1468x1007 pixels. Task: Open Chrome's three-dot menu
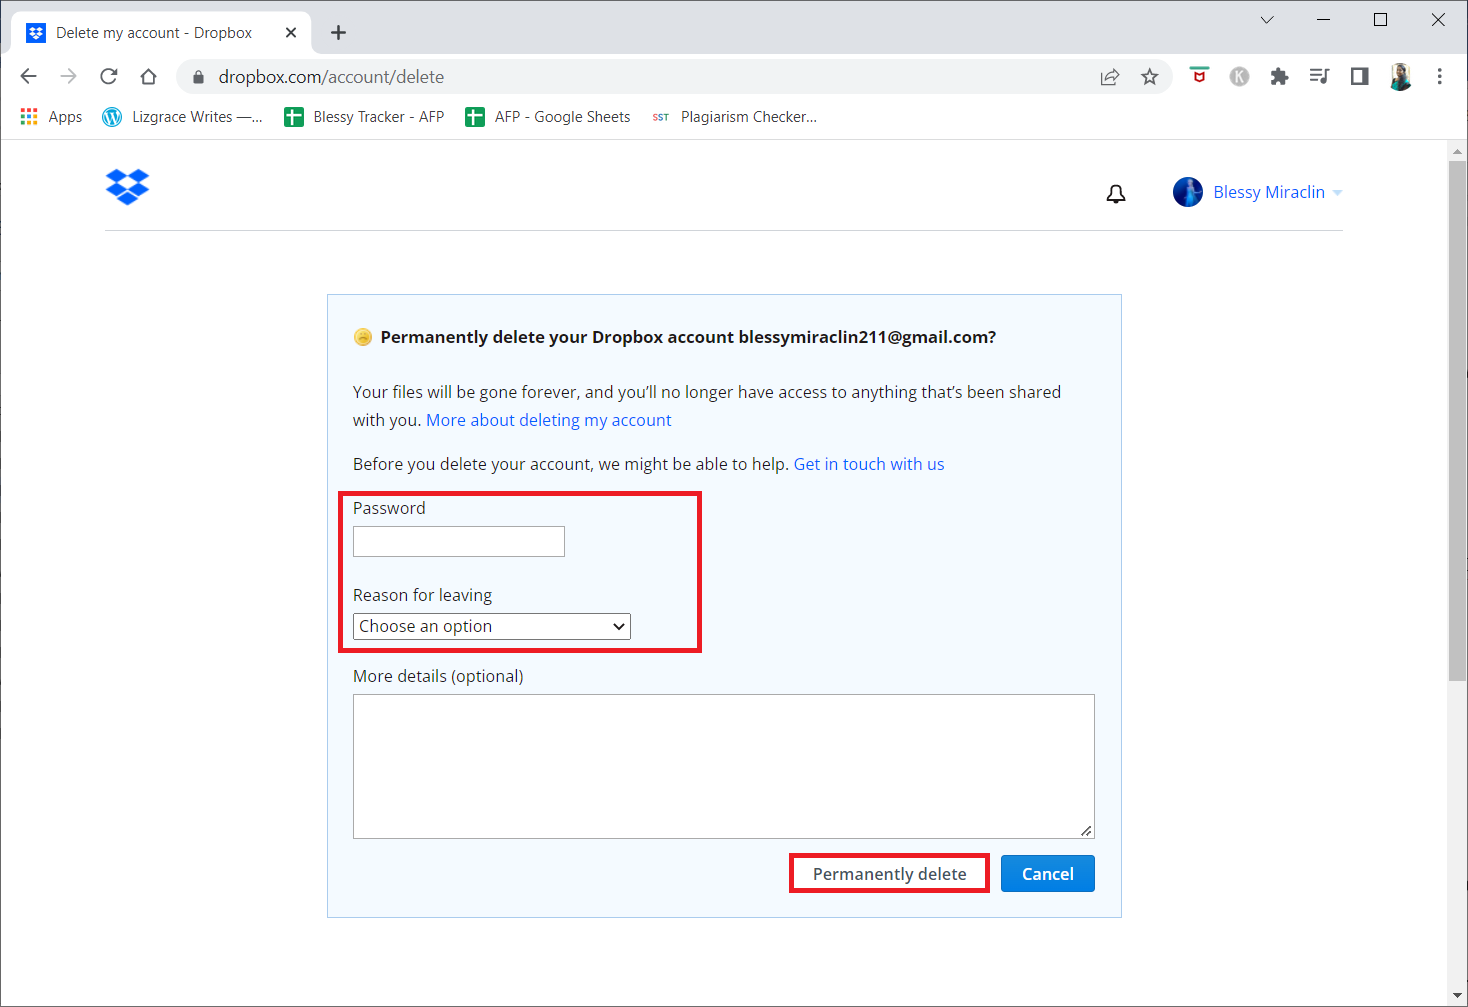(1440, 77)
